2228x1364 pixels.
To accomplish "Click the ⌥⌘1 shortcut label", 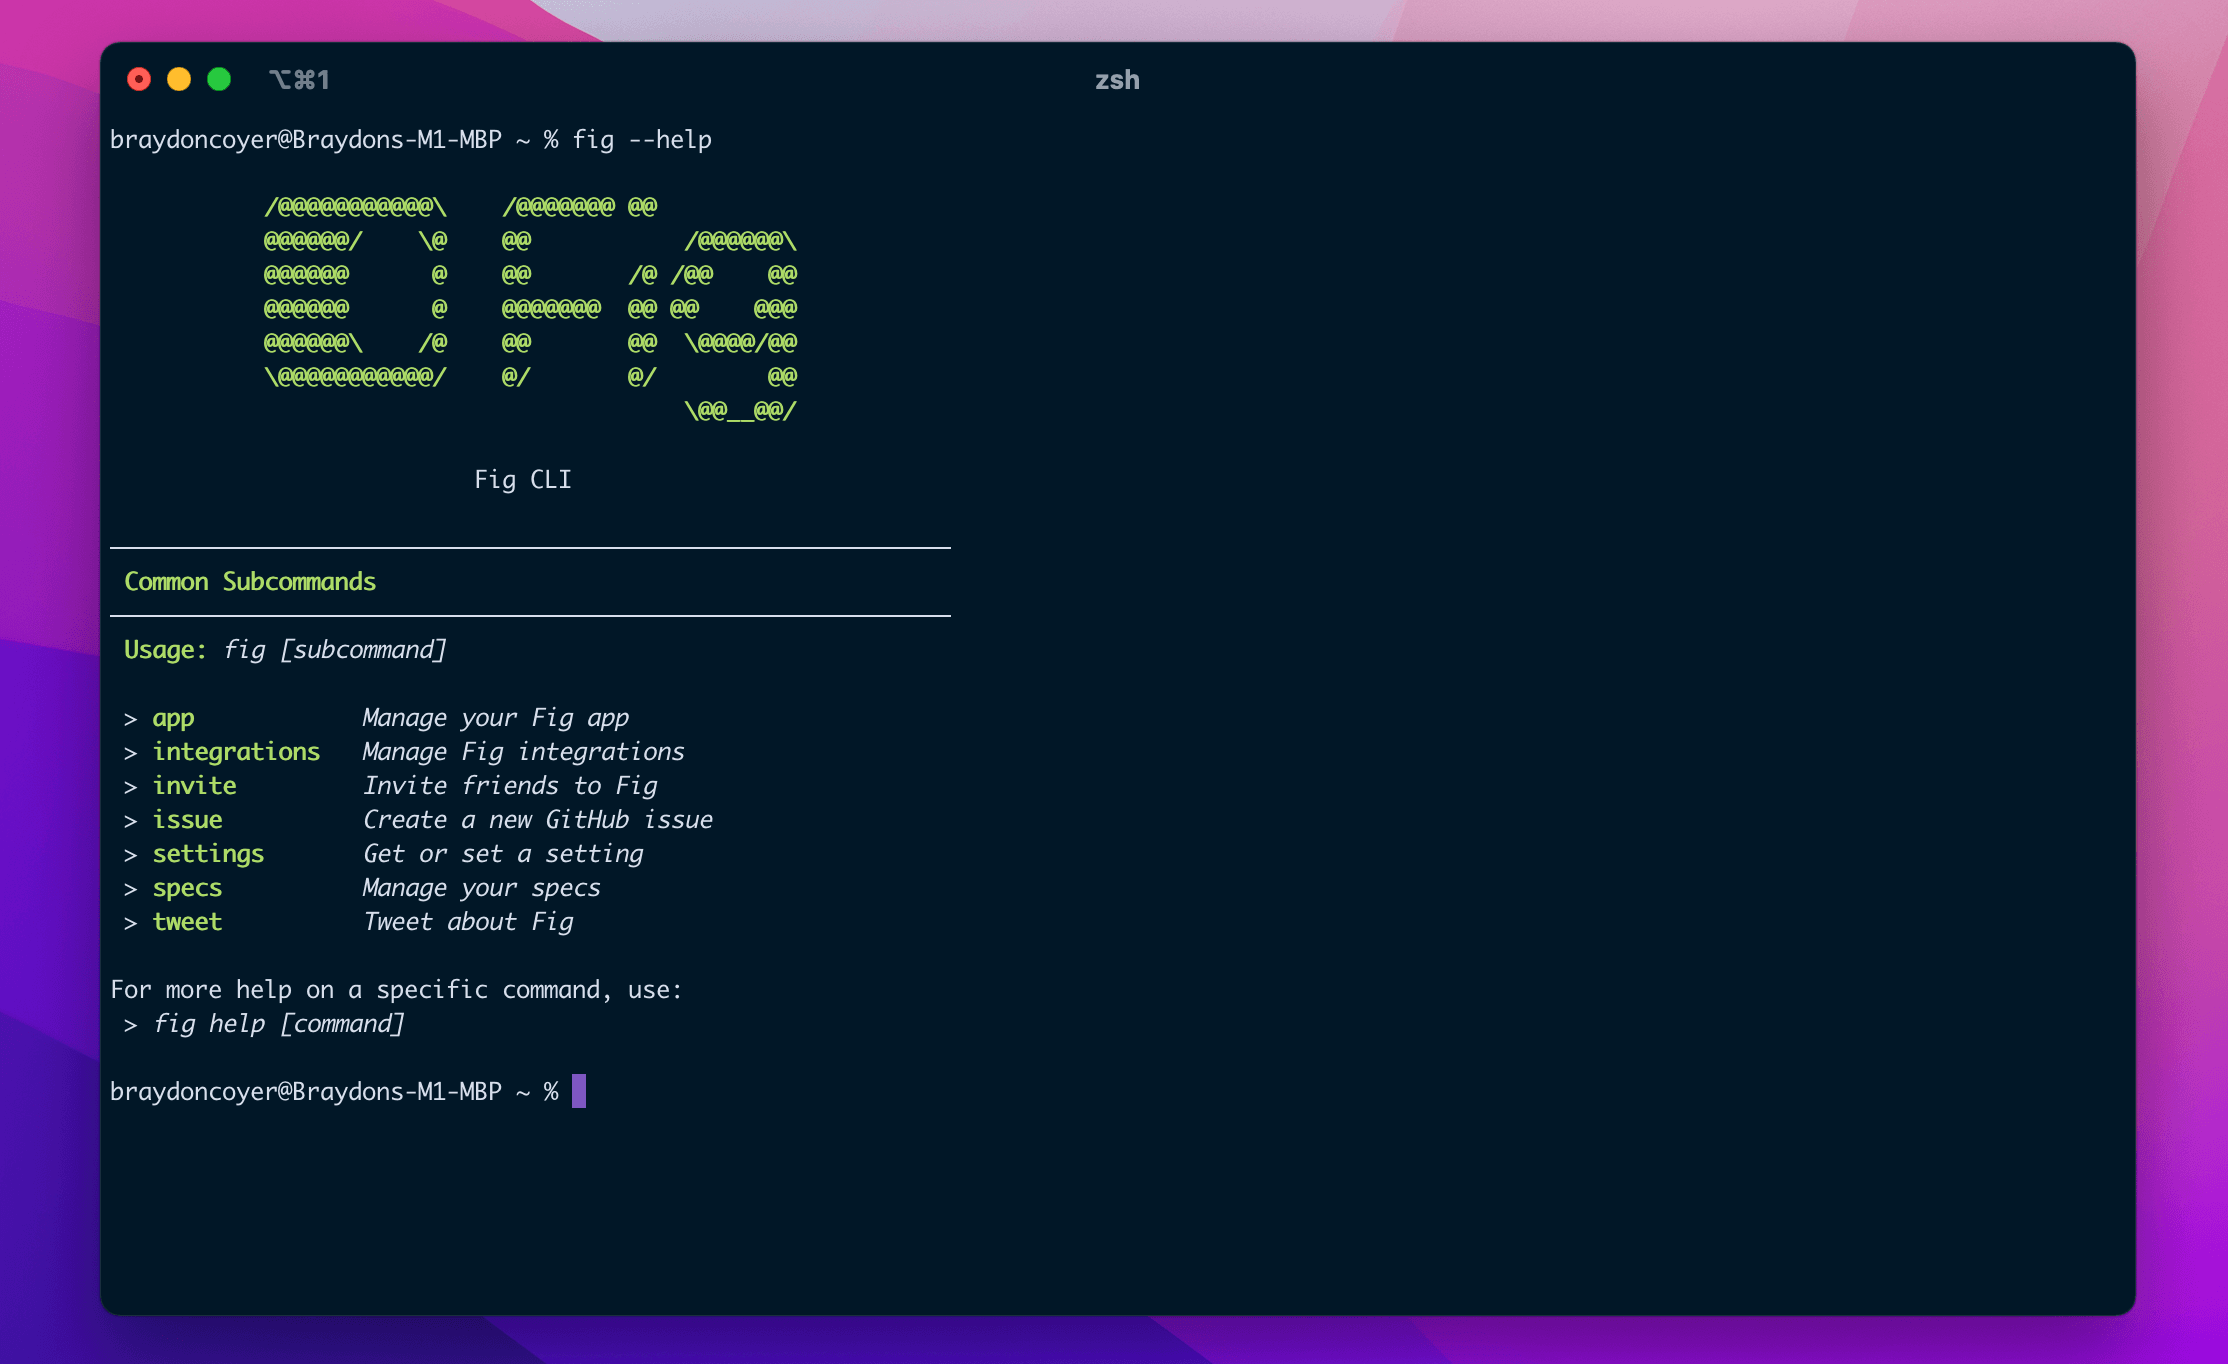I will click(299, 80).
